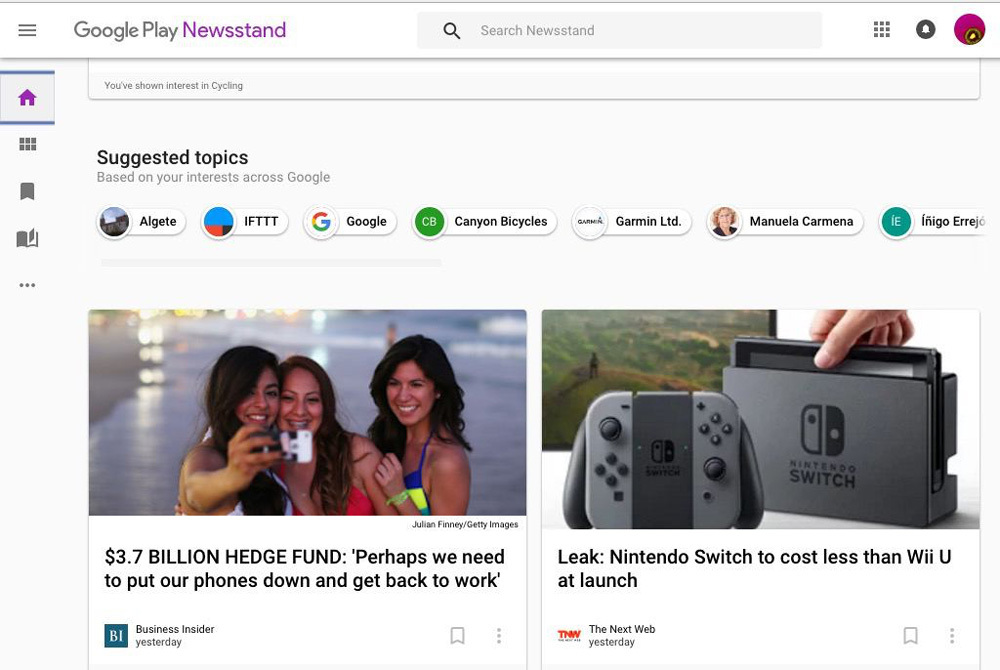This screenshot has height=670, width=1000.
Task: Click the horizontal topics scrollbar
Action: click(271, 263)
